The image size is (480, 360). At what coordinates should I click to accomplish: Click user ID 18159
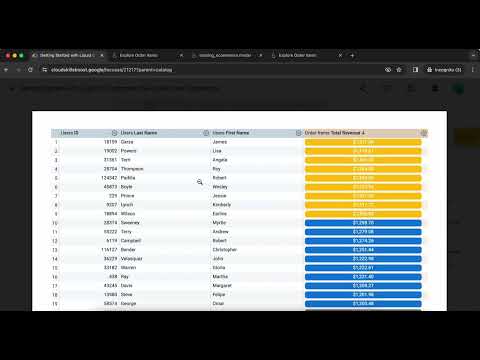(110, 142)
